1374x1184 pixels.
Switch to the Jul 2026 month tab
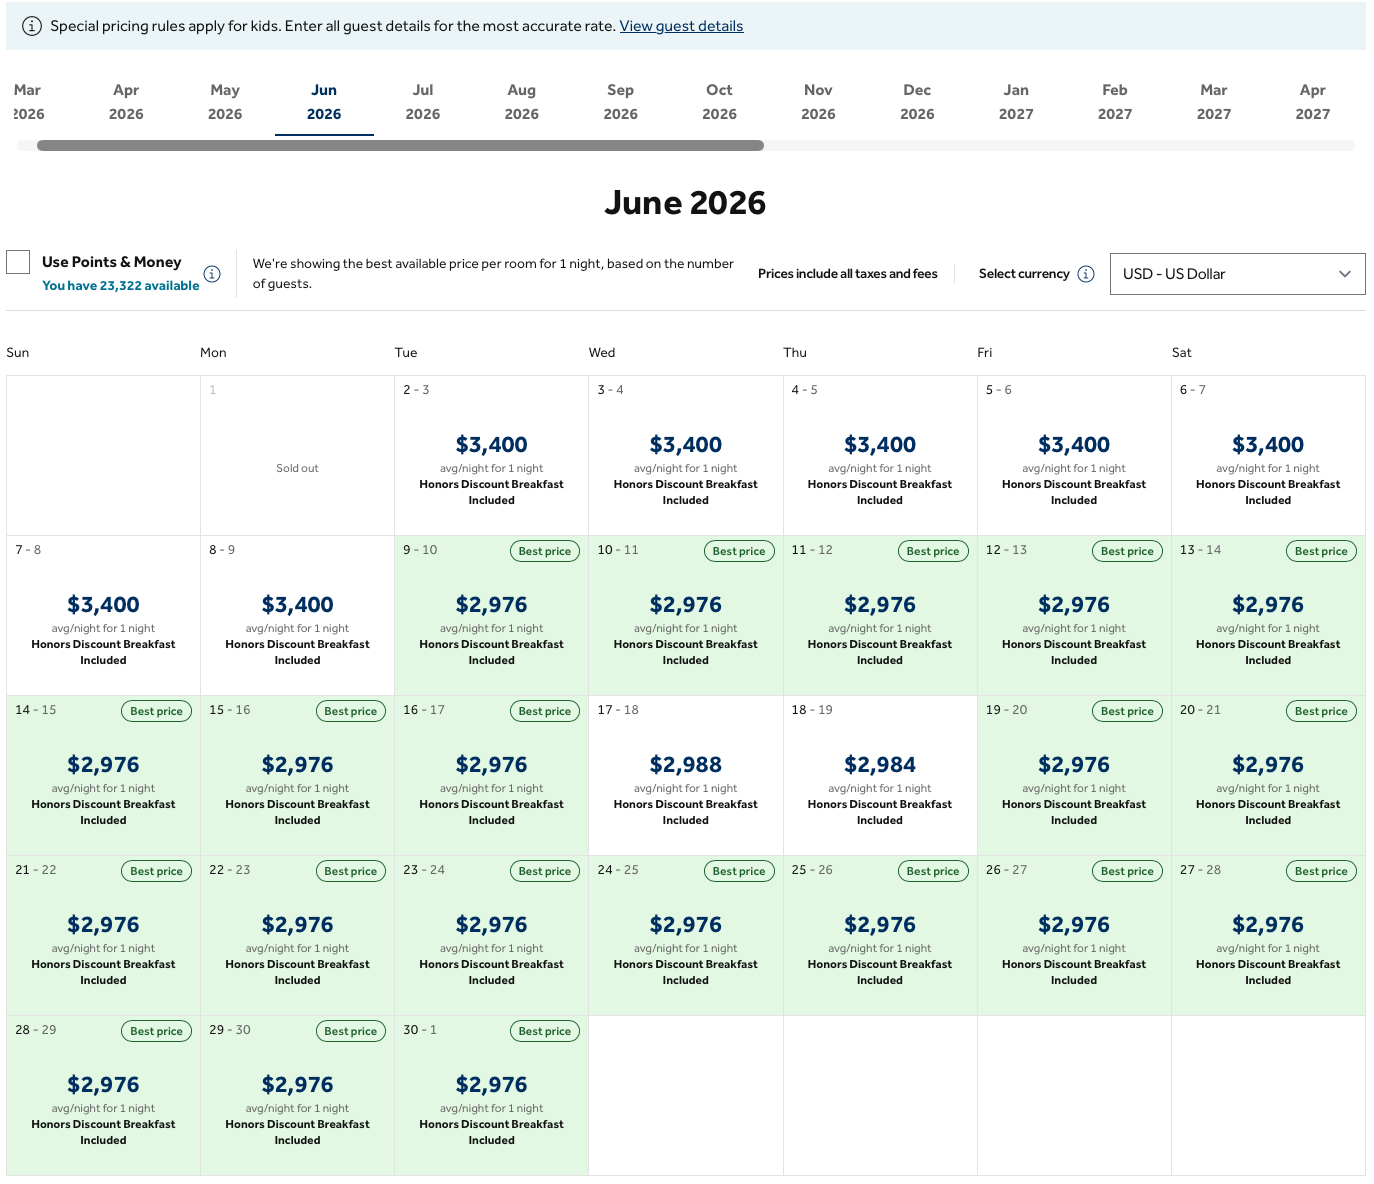pos(423,102)
